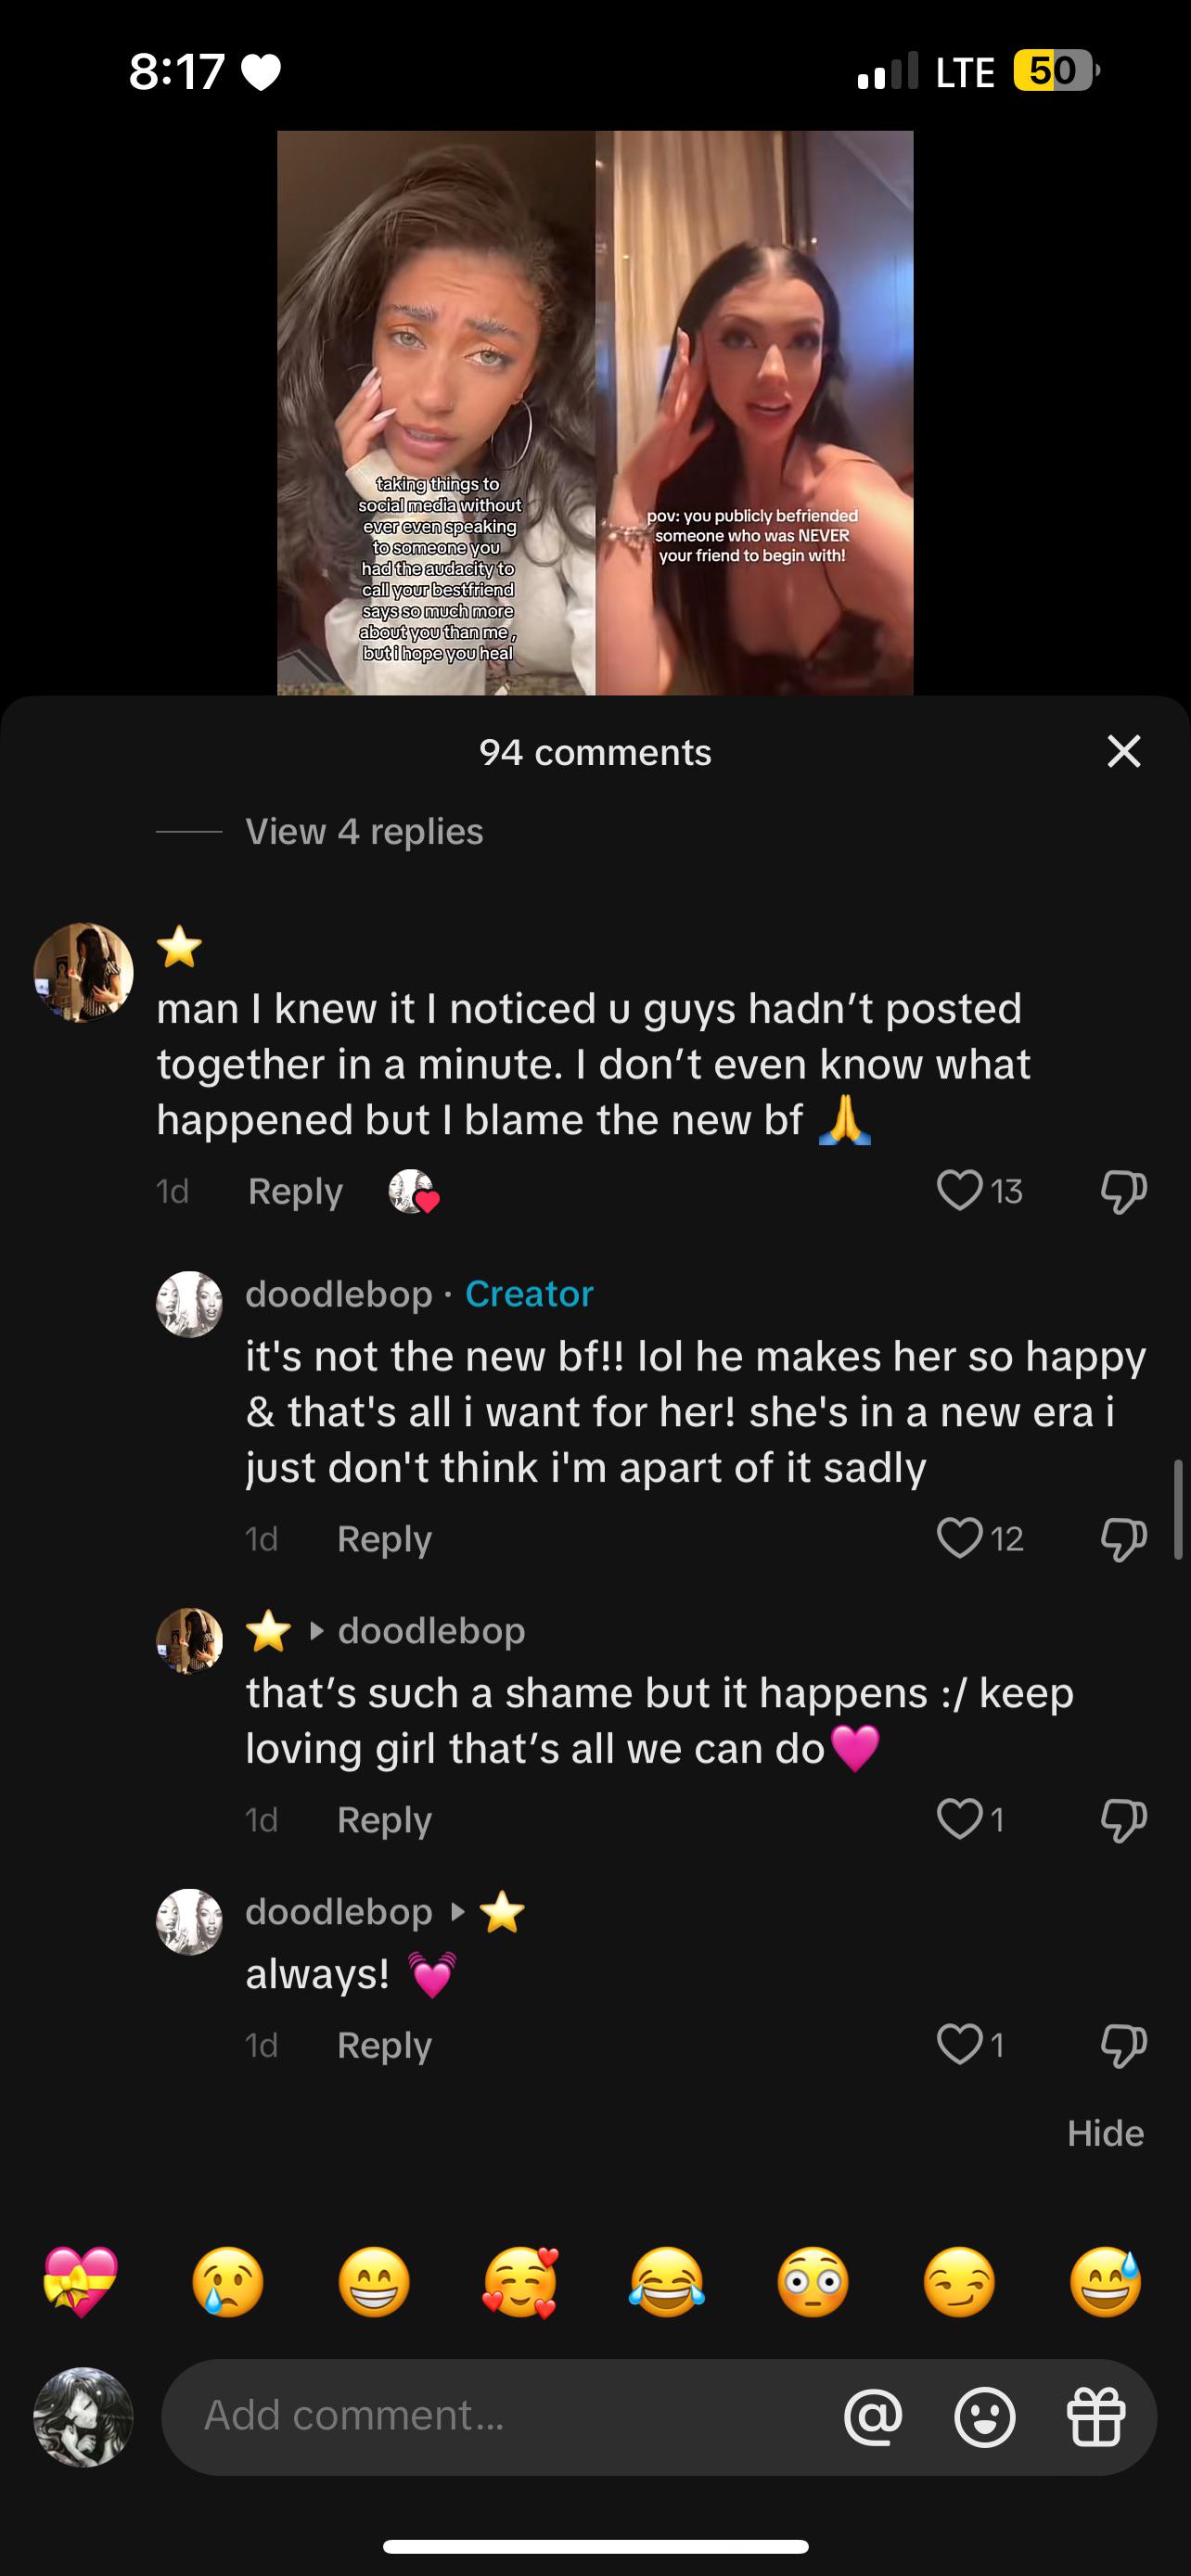
Task: Reply to the top star user comment
Action: [x=295, y=1191]
